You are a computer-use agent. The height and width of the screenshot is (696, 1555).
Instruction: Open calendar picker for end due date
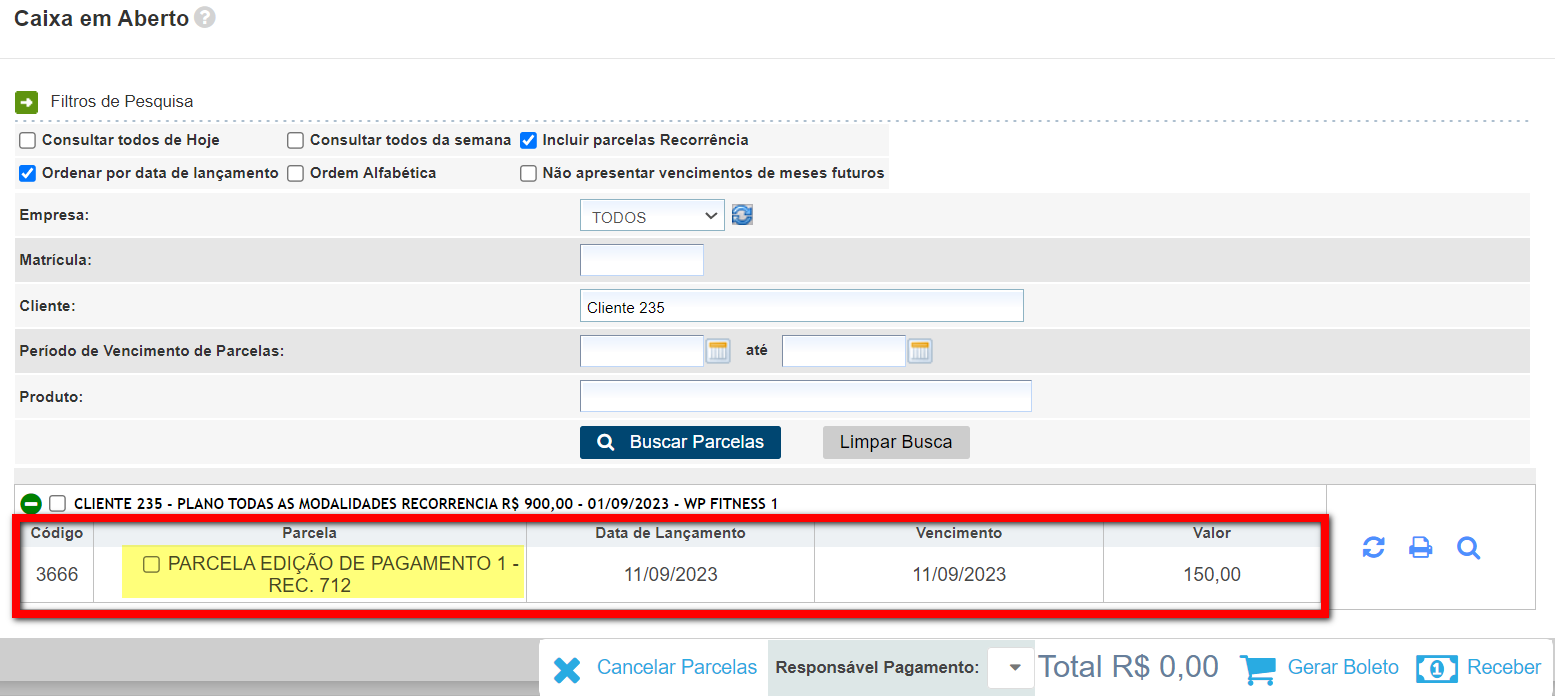(920, 351)
